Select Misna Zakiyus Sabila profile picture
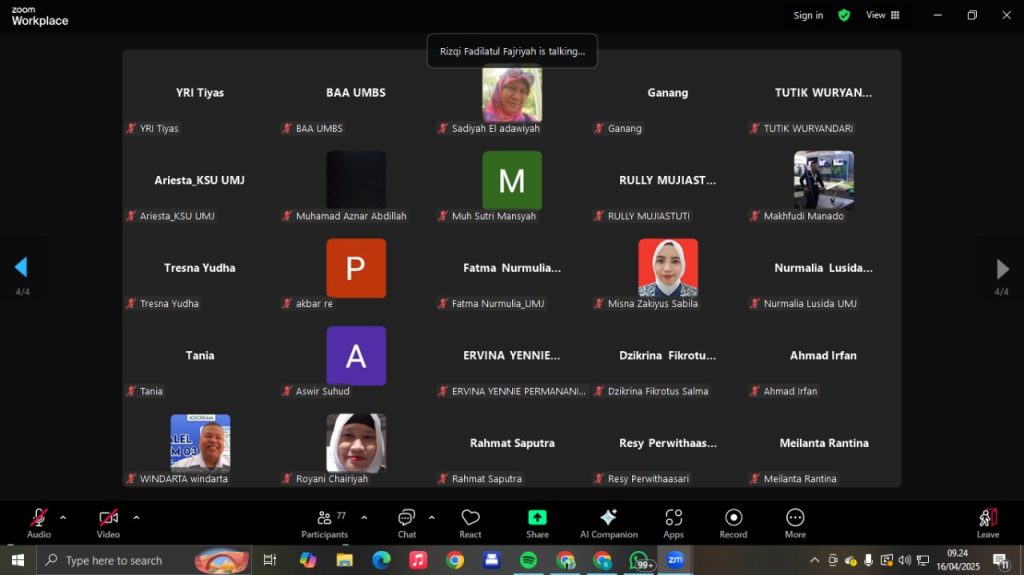The height and width of the screenshot is (575, 1024). pos(667,267)
